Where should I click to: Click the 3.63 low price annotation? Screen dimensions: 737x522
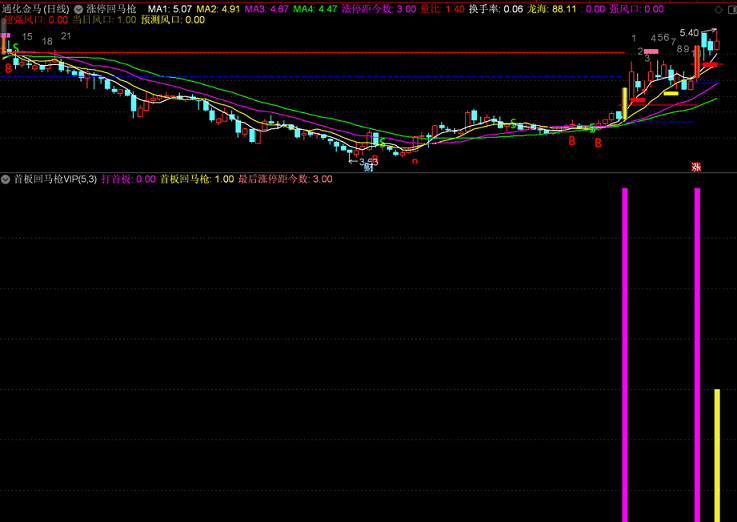pyautogui.click(x=368, y=162)
